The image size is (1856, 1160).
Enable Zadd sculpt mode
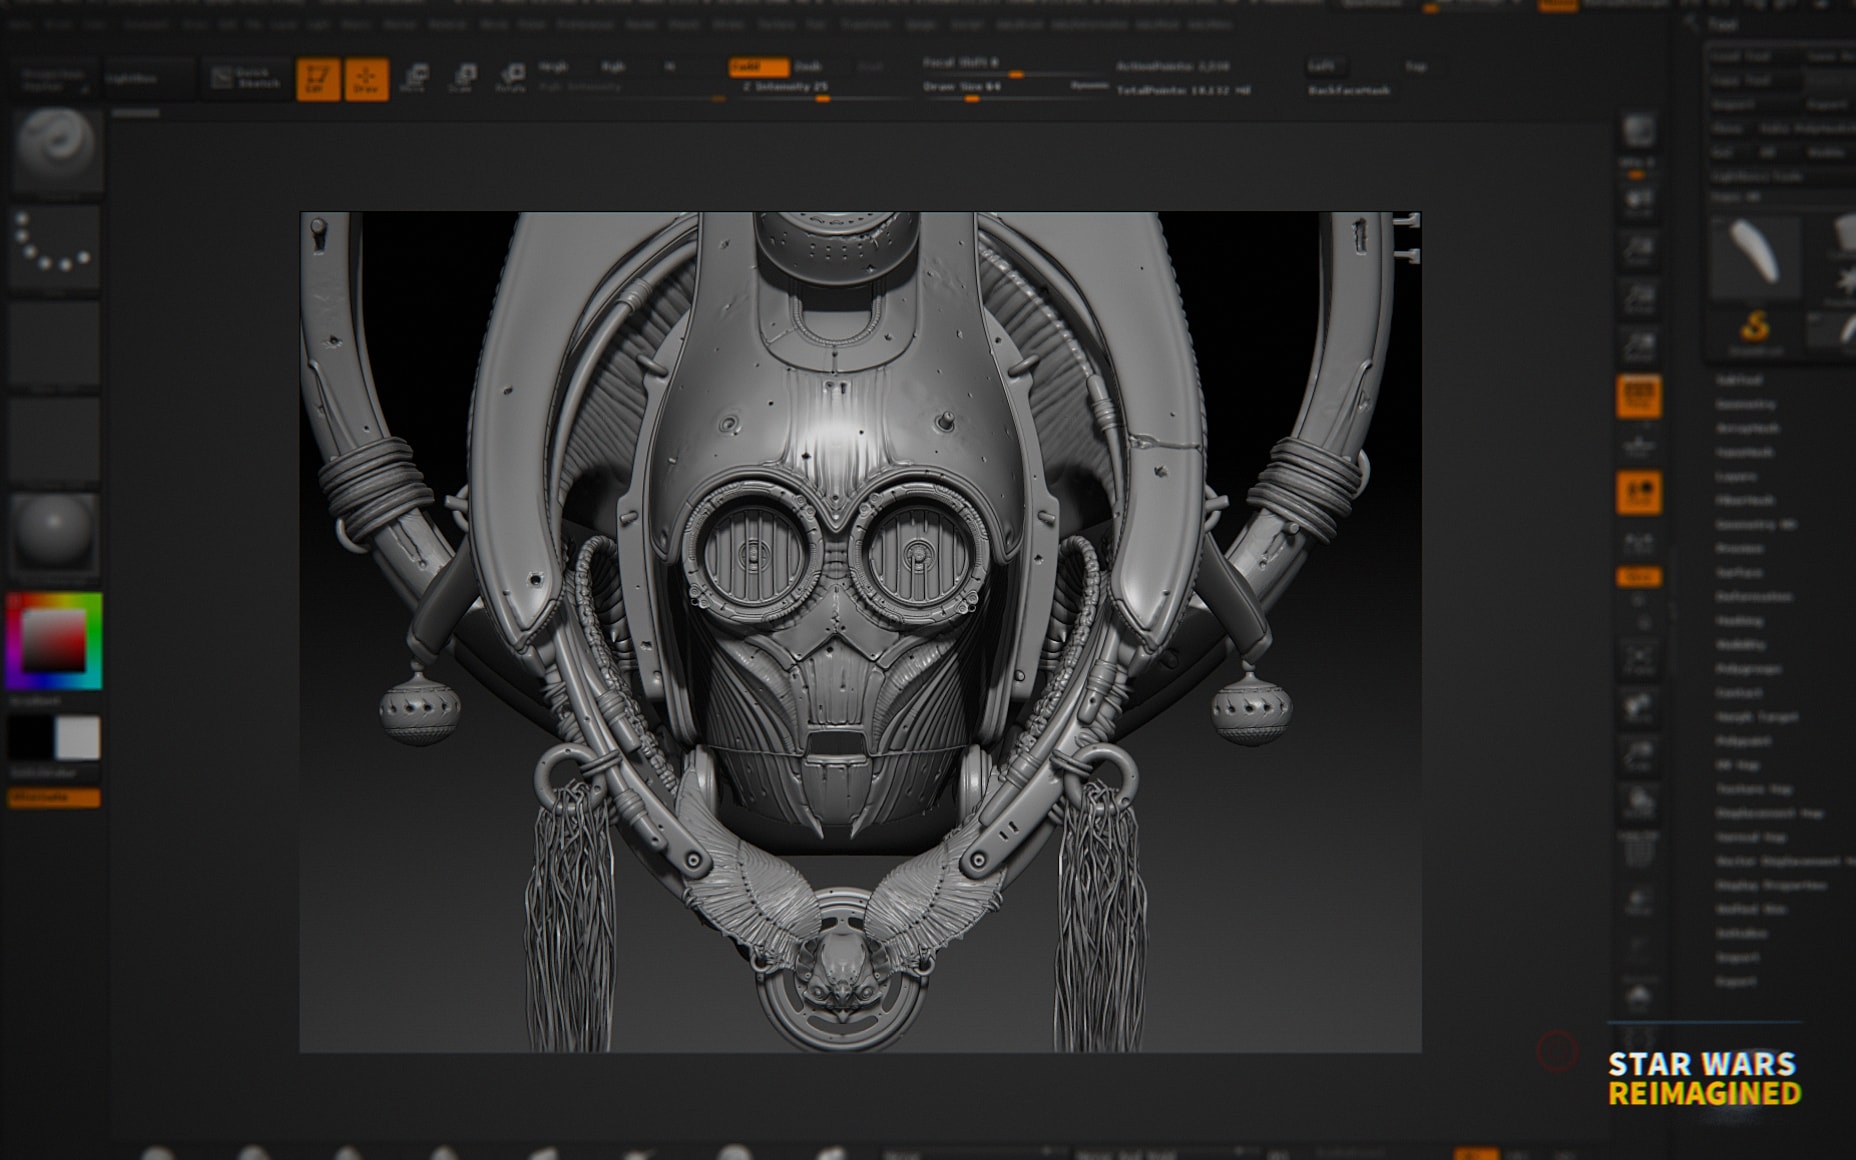(x=758, y=66)
